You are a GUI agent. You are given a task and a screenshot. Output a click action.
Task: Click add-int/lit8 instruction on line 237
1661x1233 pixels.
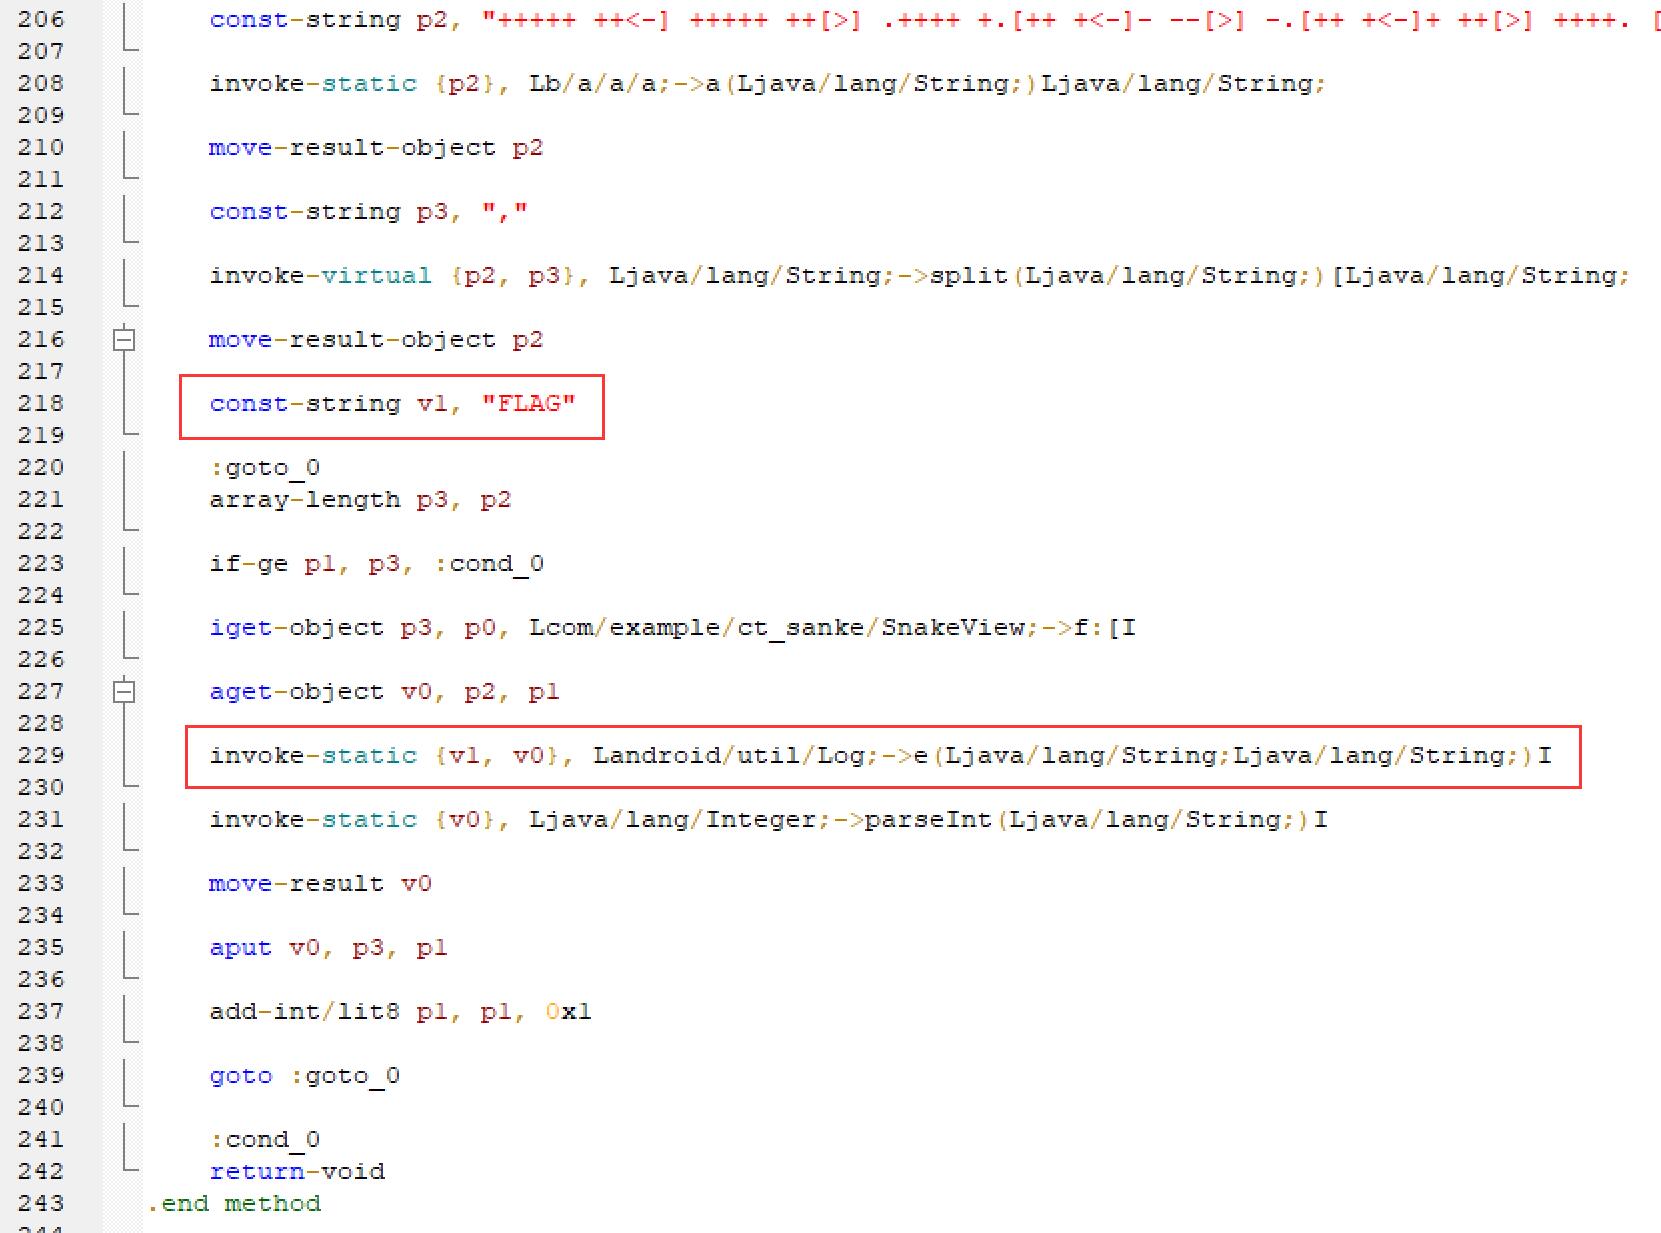pos(305,1012)
